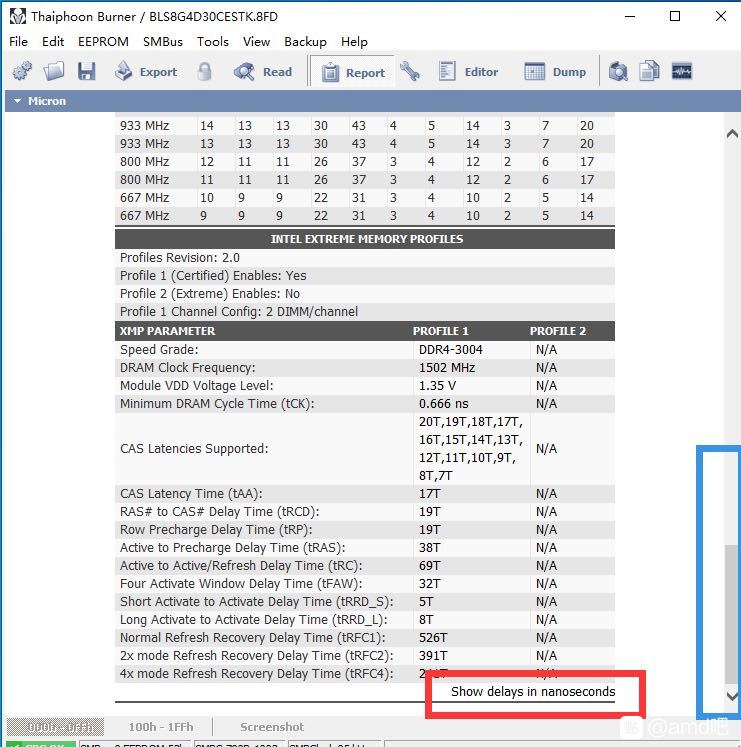Image resolution: width=741 pixels, height=747 pixels.
Task: Click the DDR4-3004 speed grade value
Action: coord(450,350)
